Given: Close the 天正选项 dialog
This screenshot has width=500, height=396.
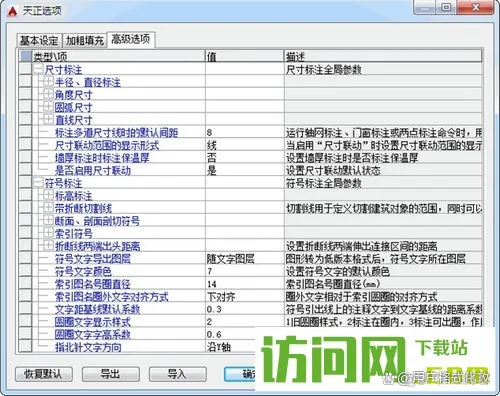Looking at the screenshot, I should [x=476, y=7].
